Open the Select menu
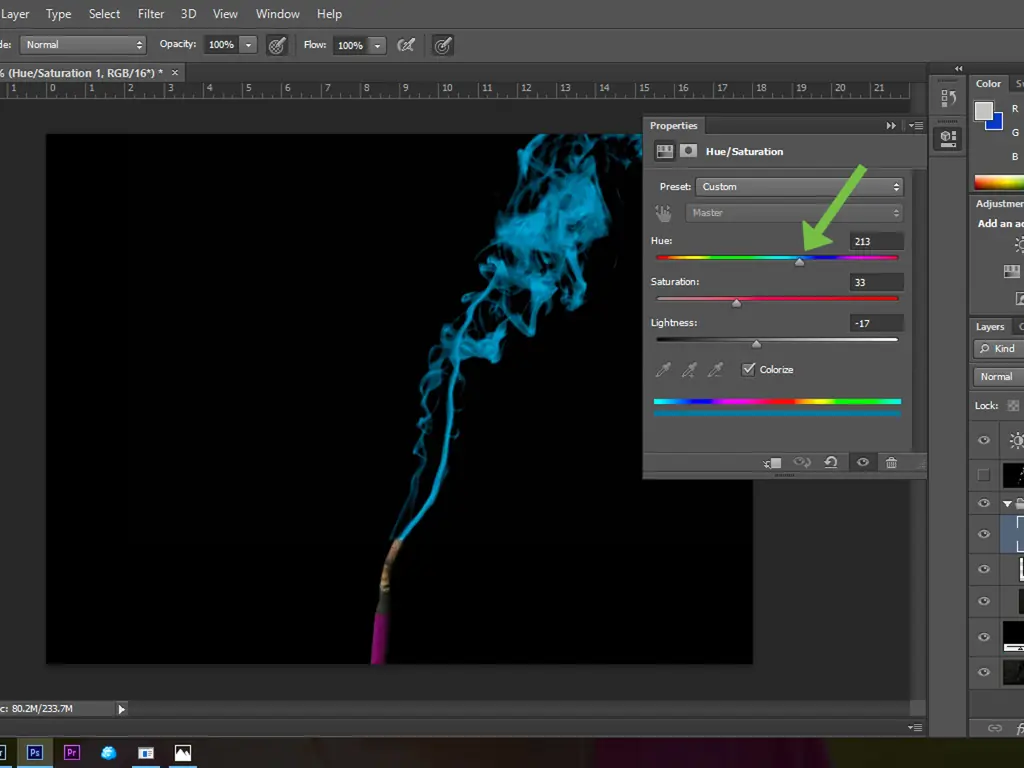This screenshot has width=1024, height=768. click(104, 14)
